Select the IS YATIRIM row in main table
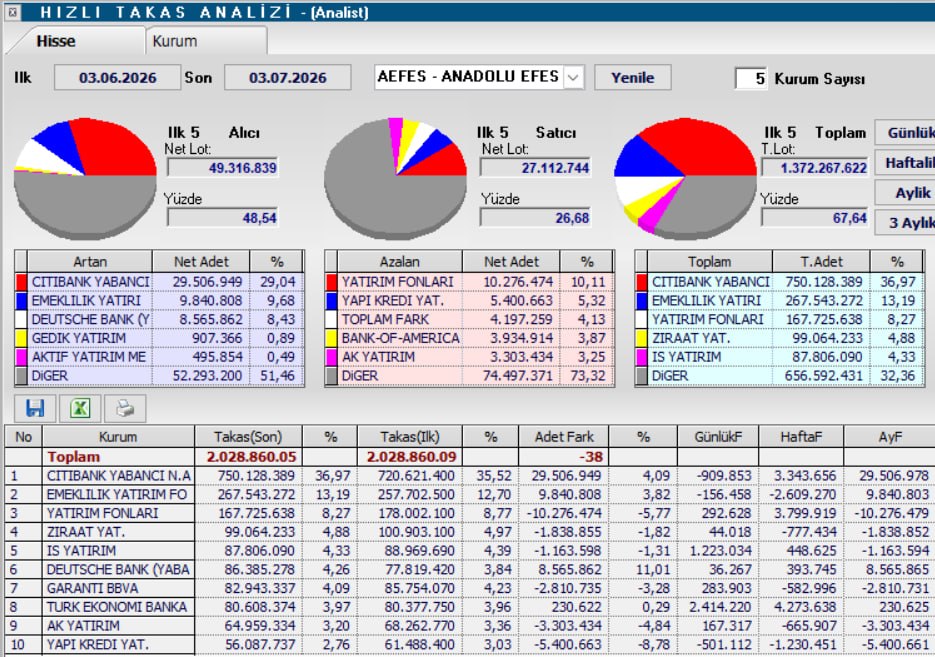Screen dimensions: 935x657 coord(470,550)
